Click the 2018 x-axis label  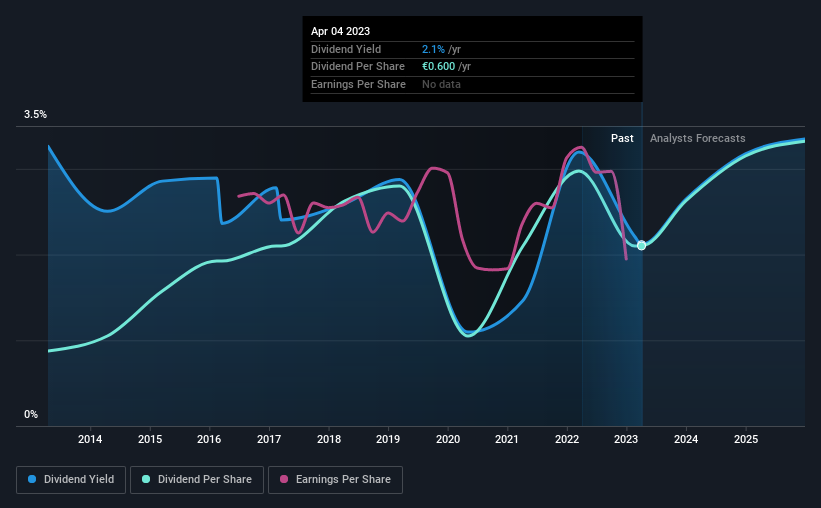click(329, 439)
